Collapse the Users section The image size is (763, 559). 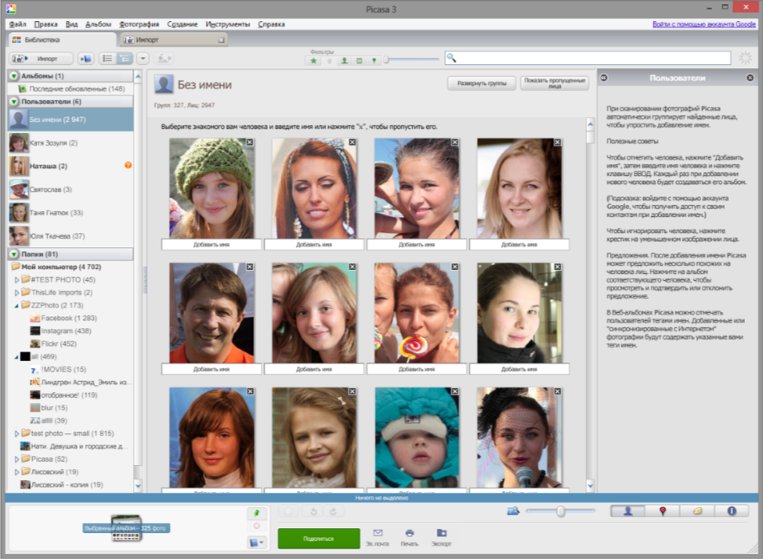pos(14,101)
